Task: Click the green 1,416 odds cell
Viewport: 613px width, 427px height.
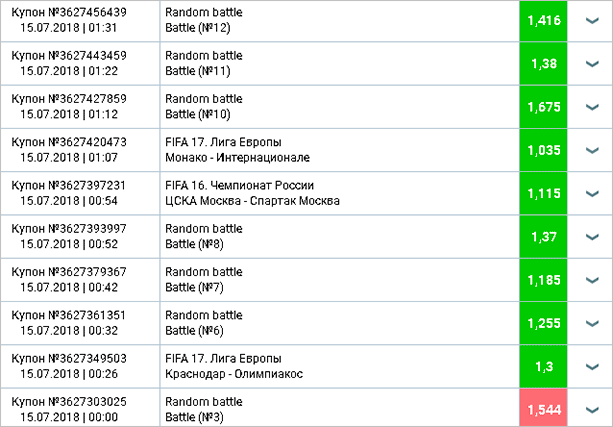Action: [543, 20]
